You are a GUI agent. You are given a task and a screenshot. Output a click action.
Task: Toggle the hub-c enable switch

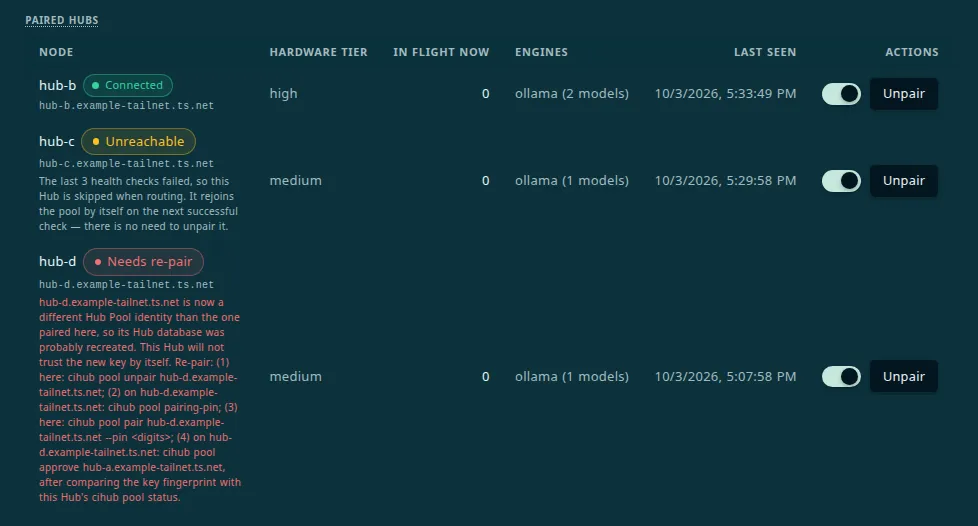[x=841, y=181]
